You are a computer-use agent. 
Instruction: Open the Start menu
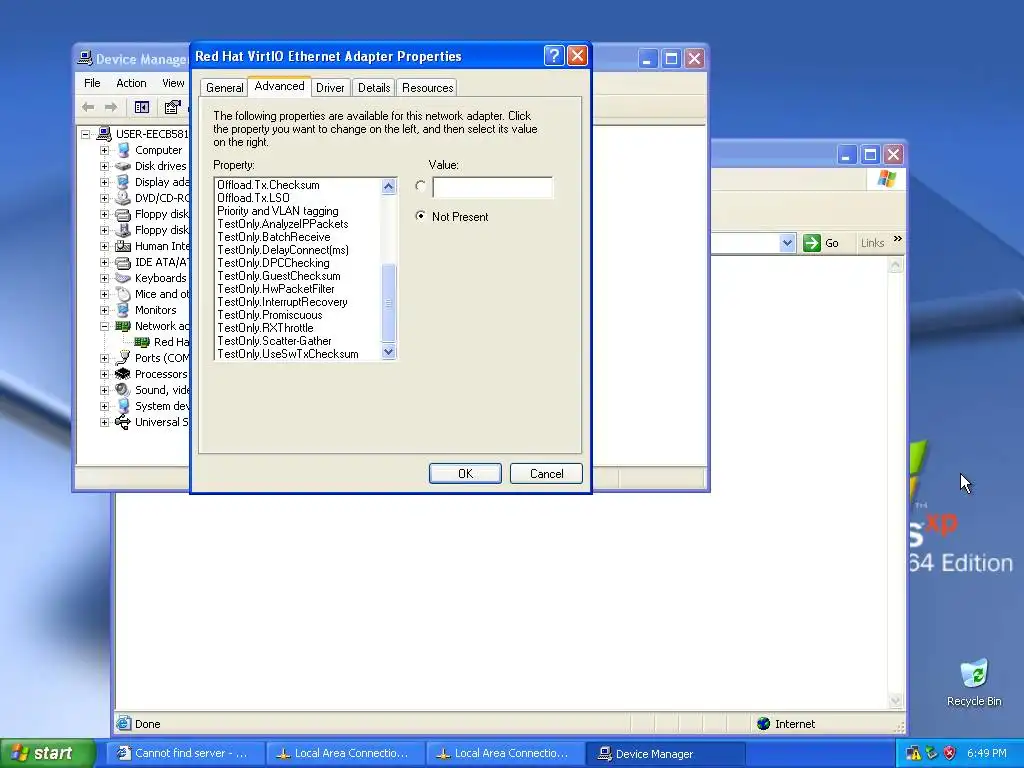[47, 753]
